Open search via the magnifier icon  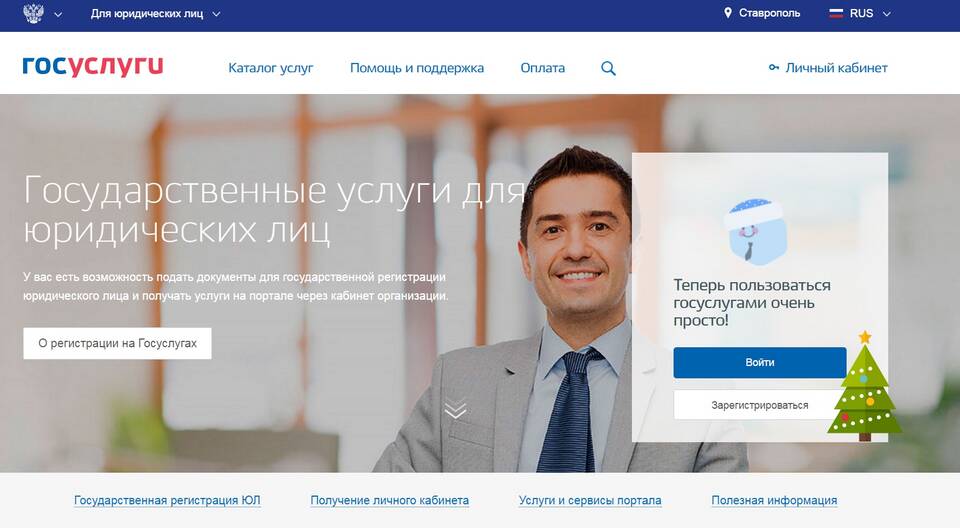[x=608, y=68]
